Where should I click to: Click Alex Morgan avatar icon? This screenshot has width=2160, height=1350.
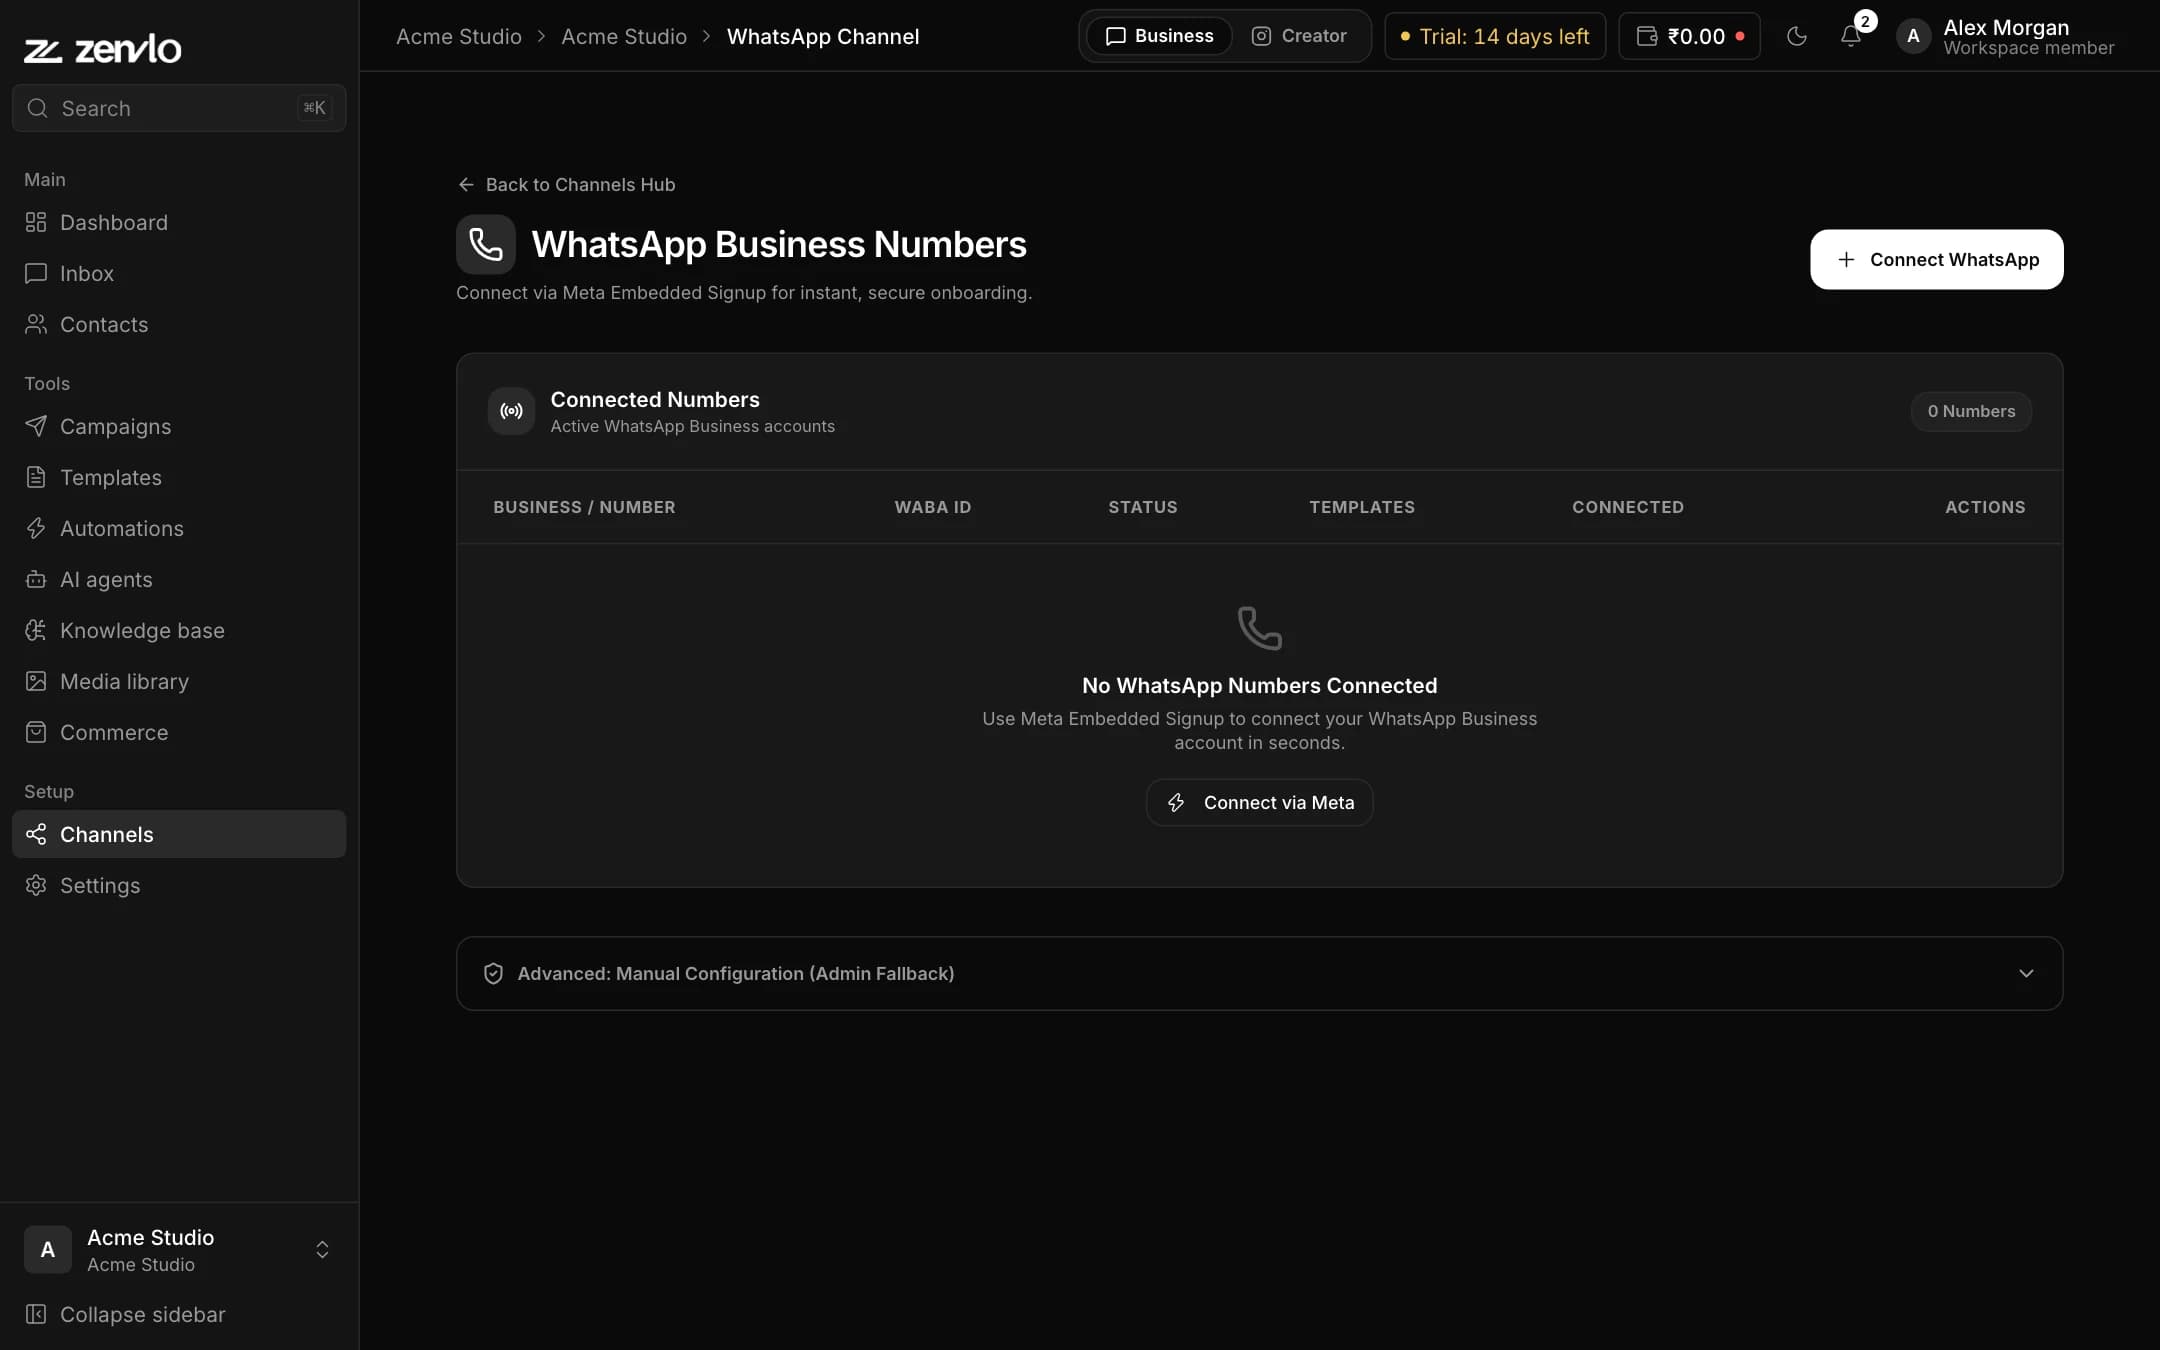point(1913,36)
